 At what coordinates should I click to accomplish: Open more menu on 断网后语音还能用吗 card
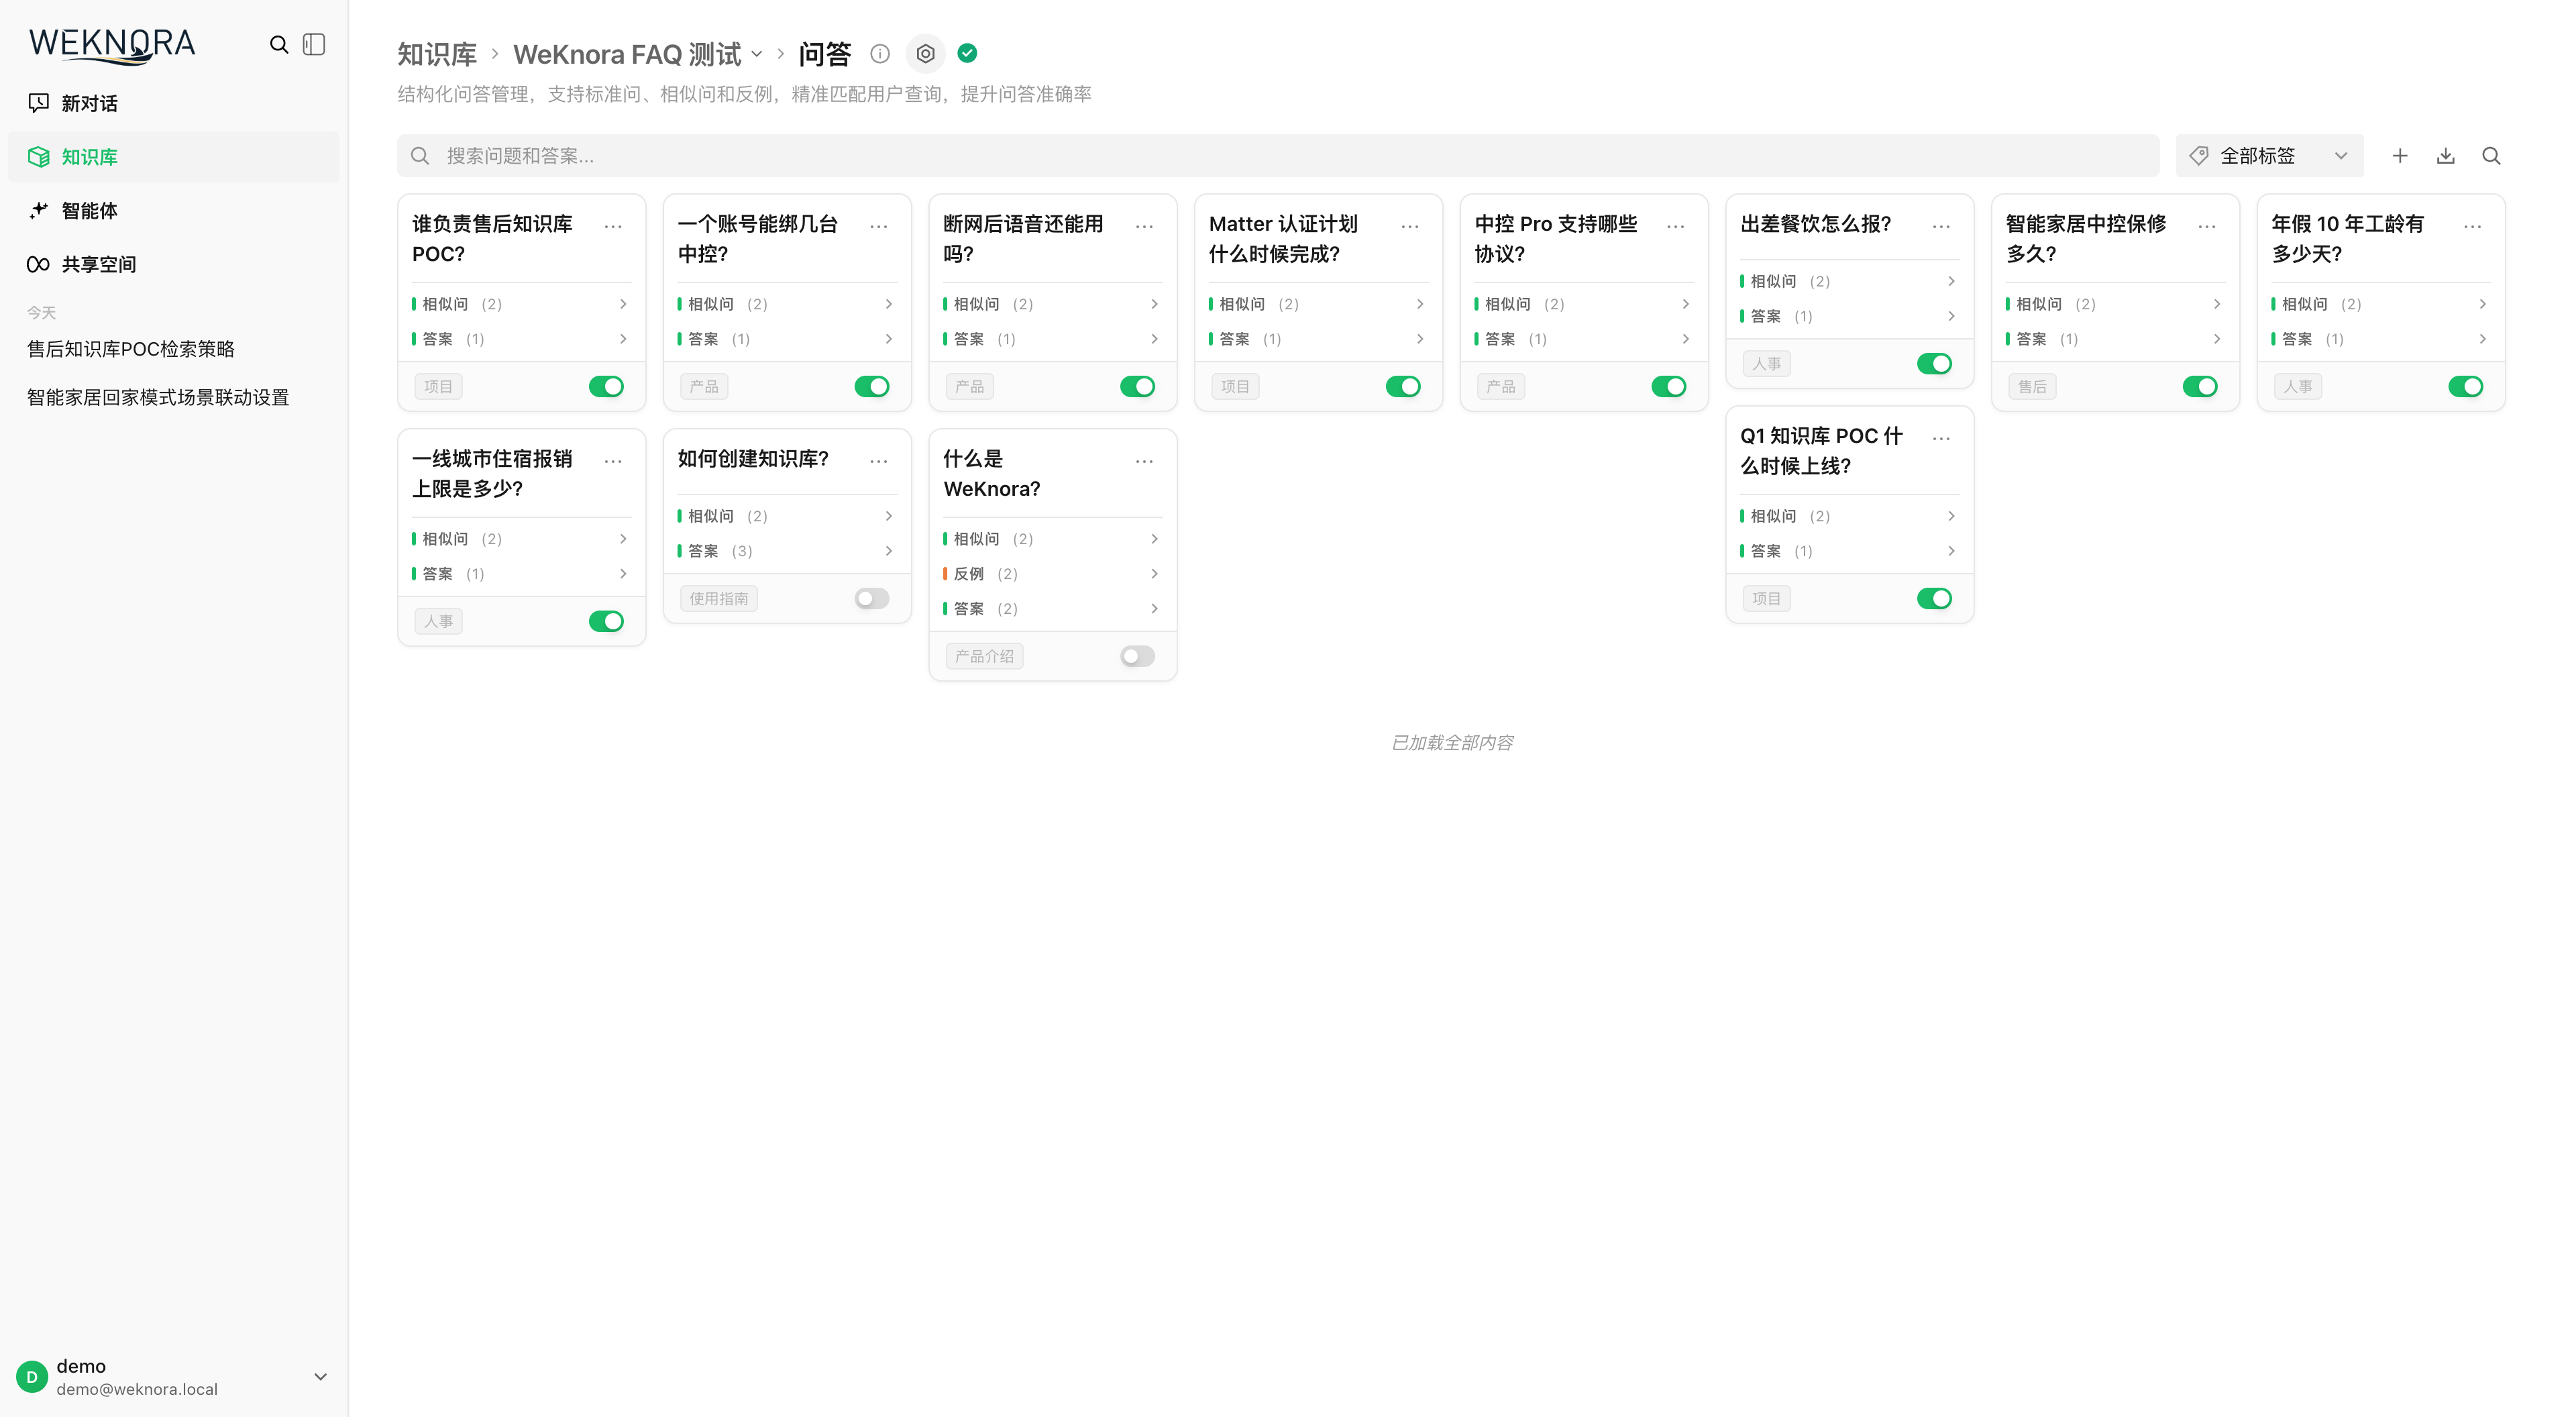[x=1145, y=227]
